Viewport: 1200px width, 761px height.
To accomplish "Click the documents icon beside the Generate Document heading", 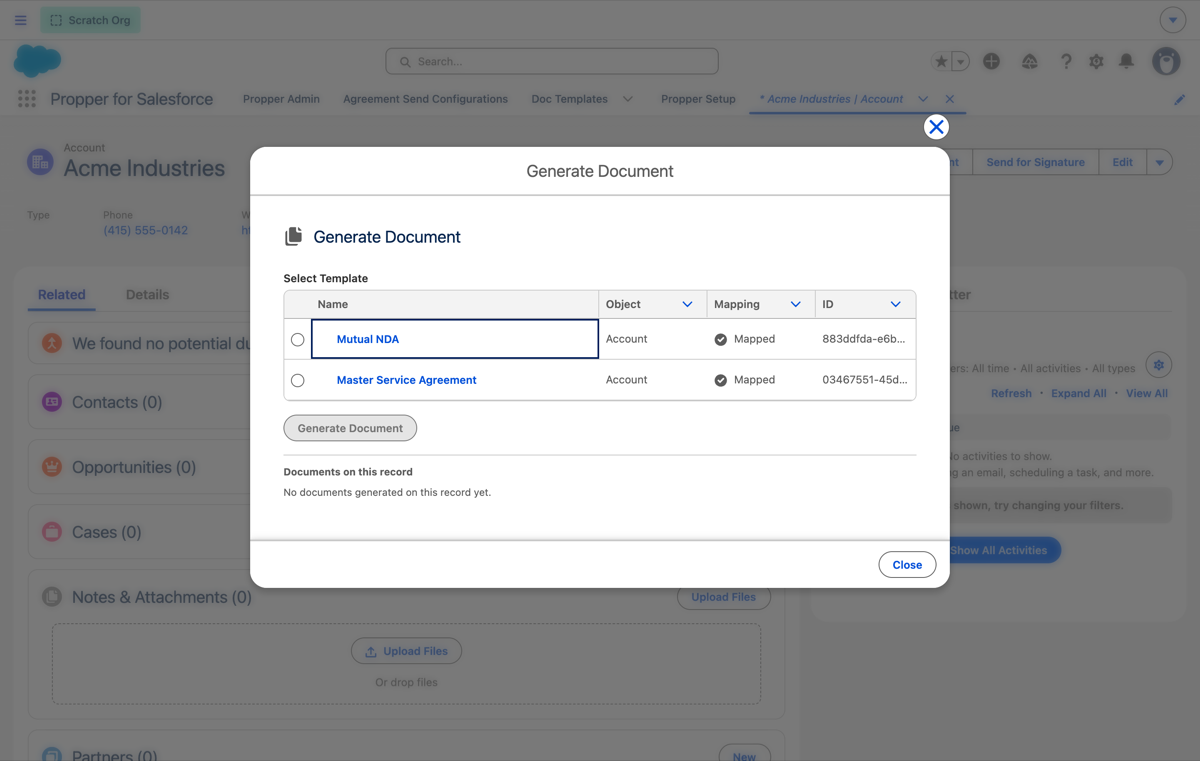I will tap(293, 237).
